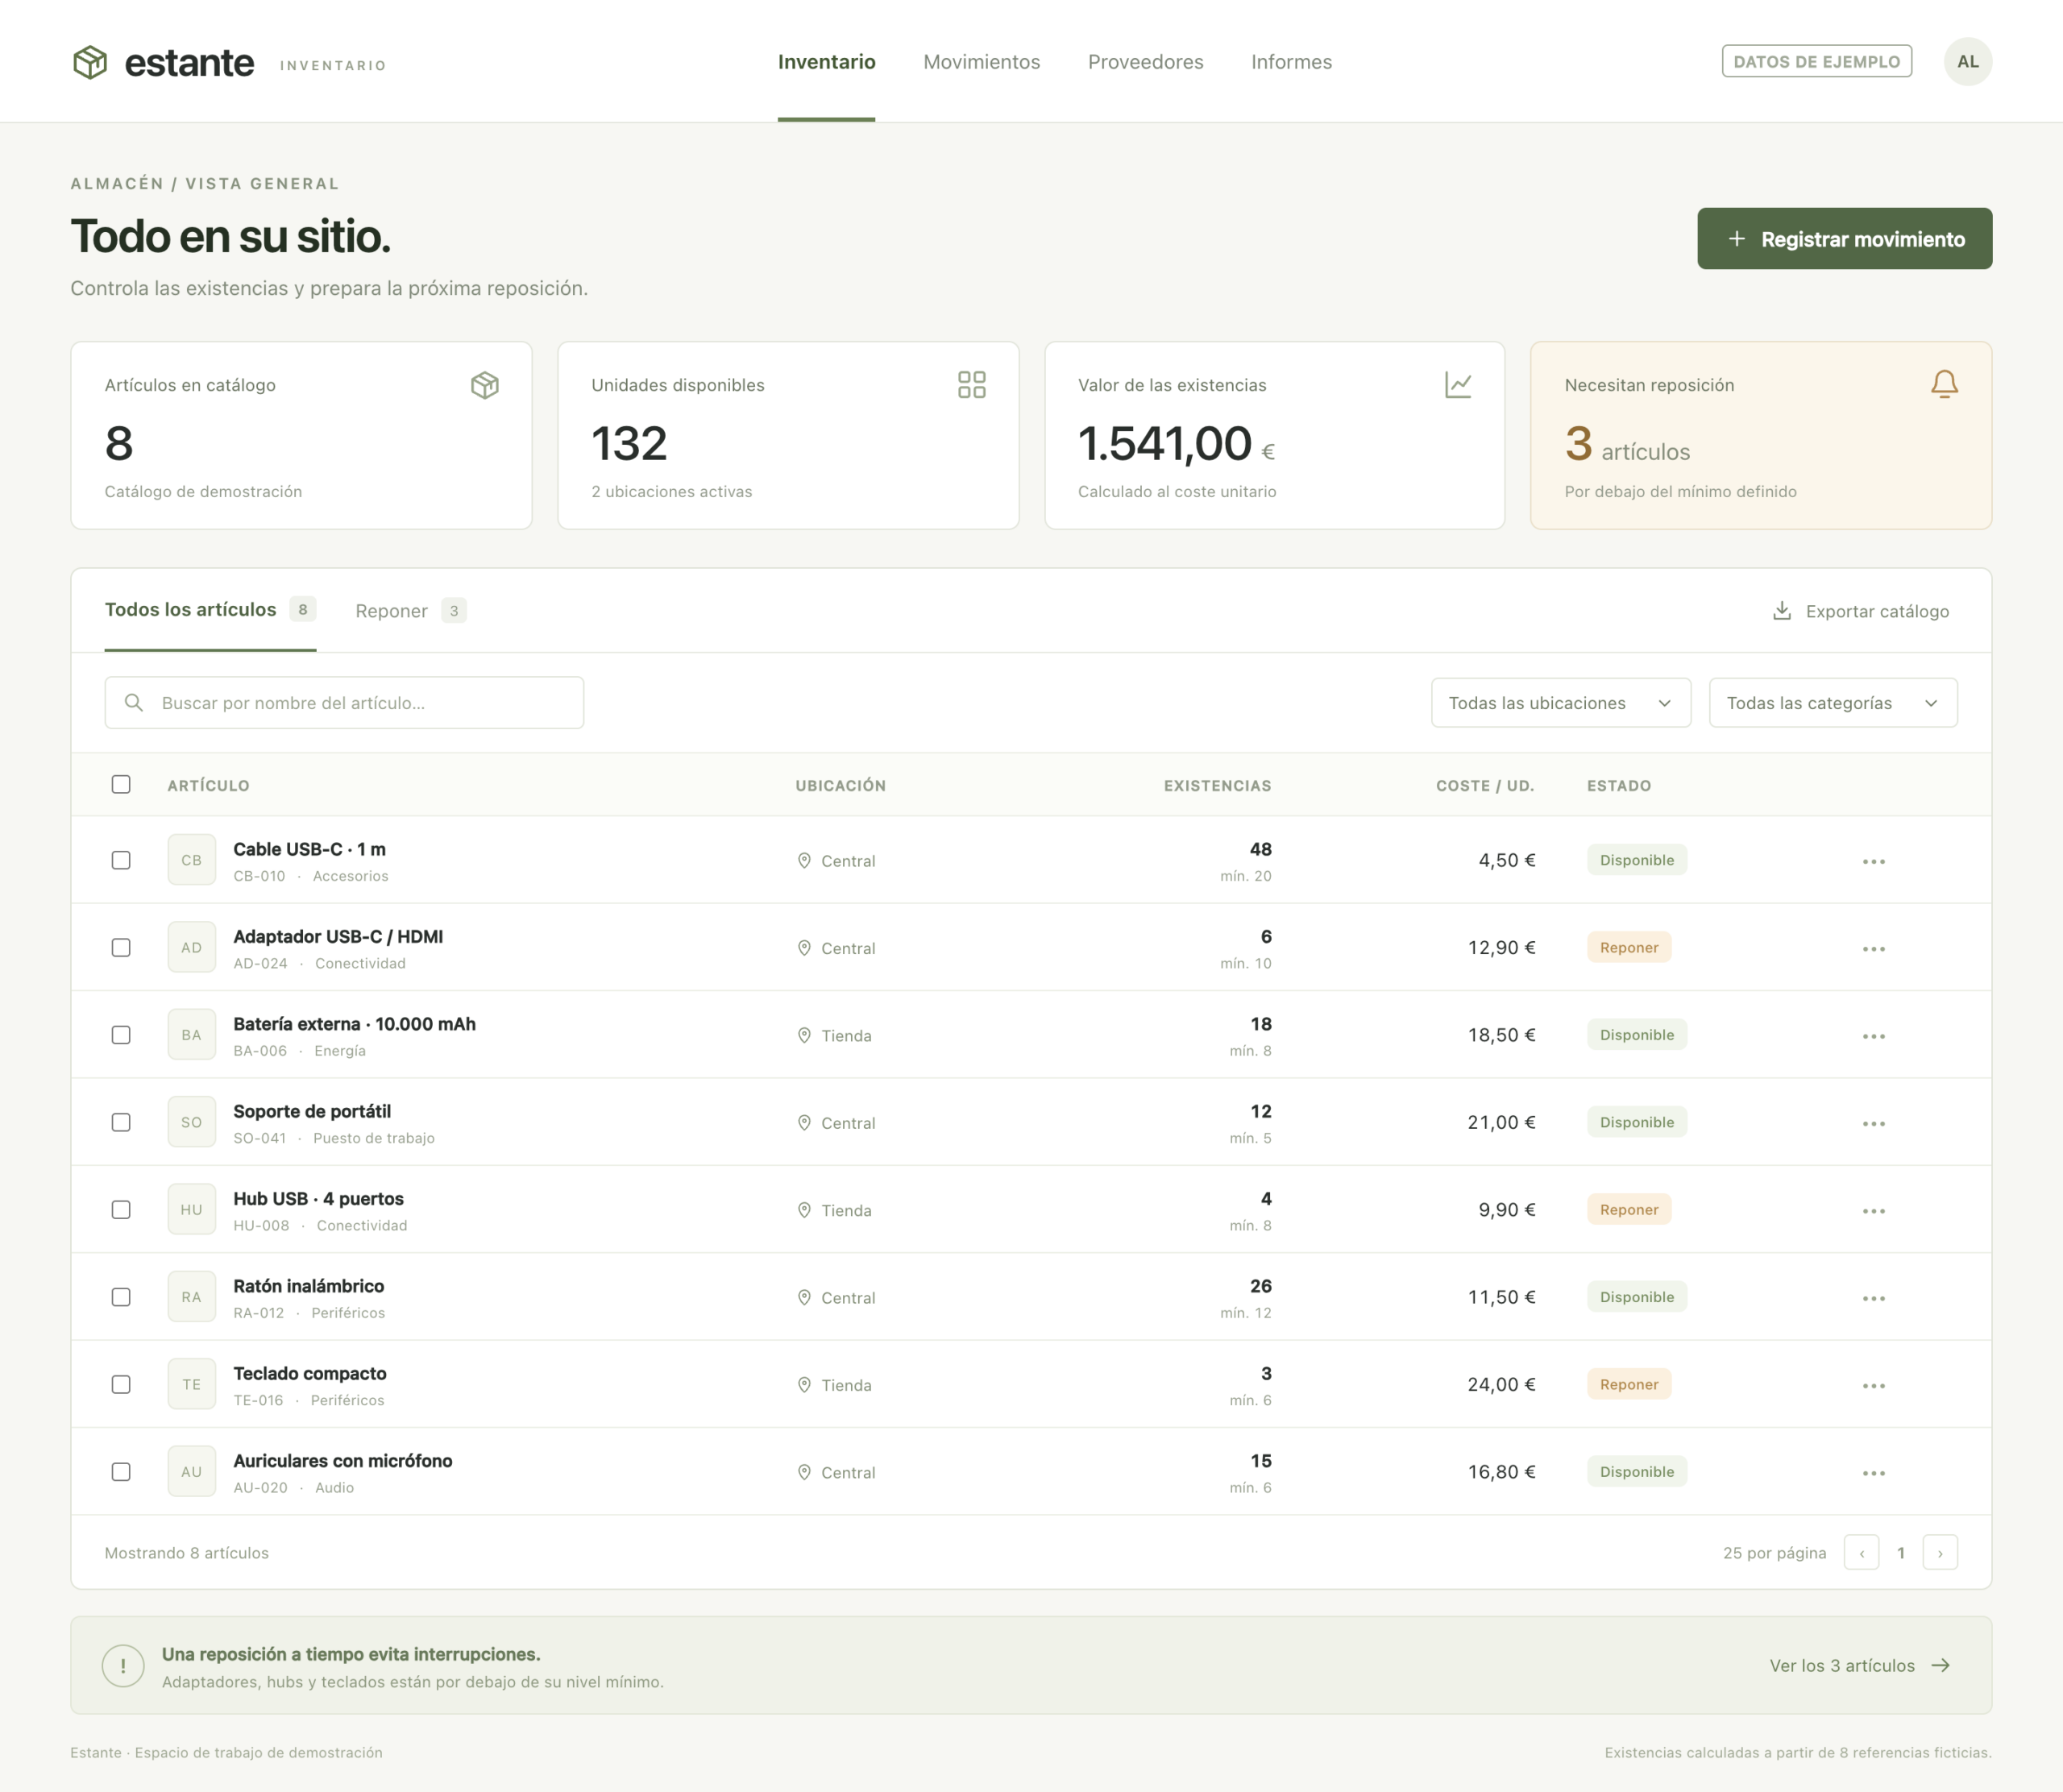Open more options for Batería externa row
Screen dimensions: 2063x1792
1874,1036
